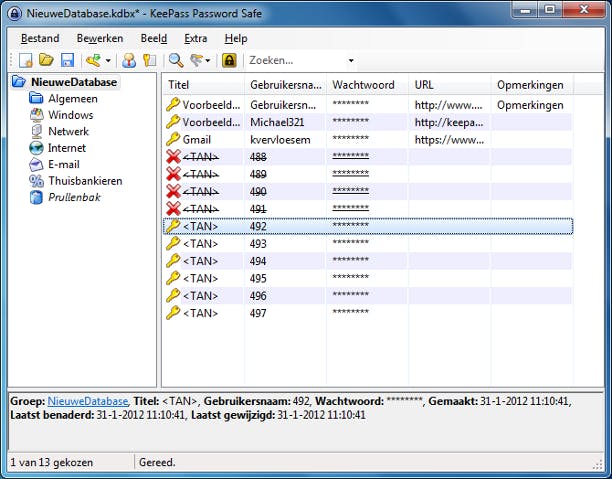Click the red X icon of TAN 490
Image resolution: width=612 pixels, height=479 pixels.
pos(173,191)
